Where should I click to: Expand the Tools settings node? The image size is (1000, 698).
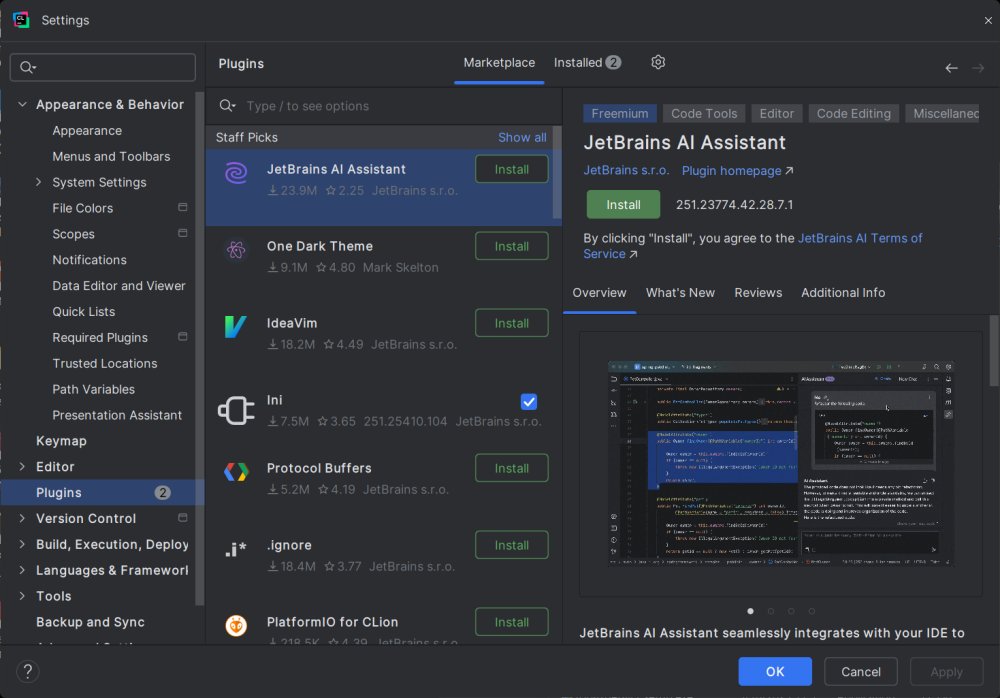point(22,596)
